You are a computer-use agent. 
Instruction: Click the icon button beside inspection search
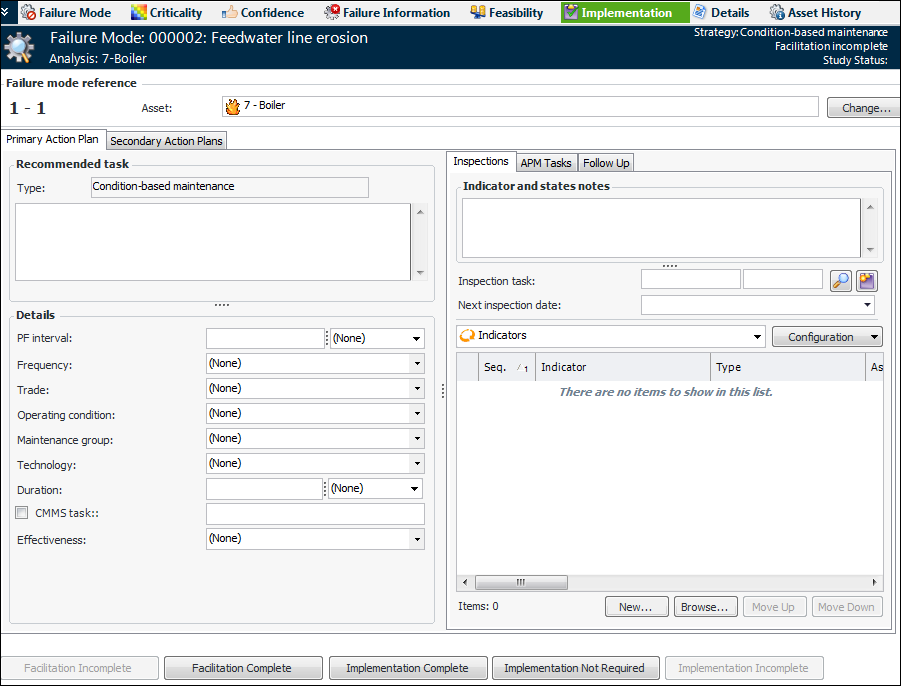[867, 281]
